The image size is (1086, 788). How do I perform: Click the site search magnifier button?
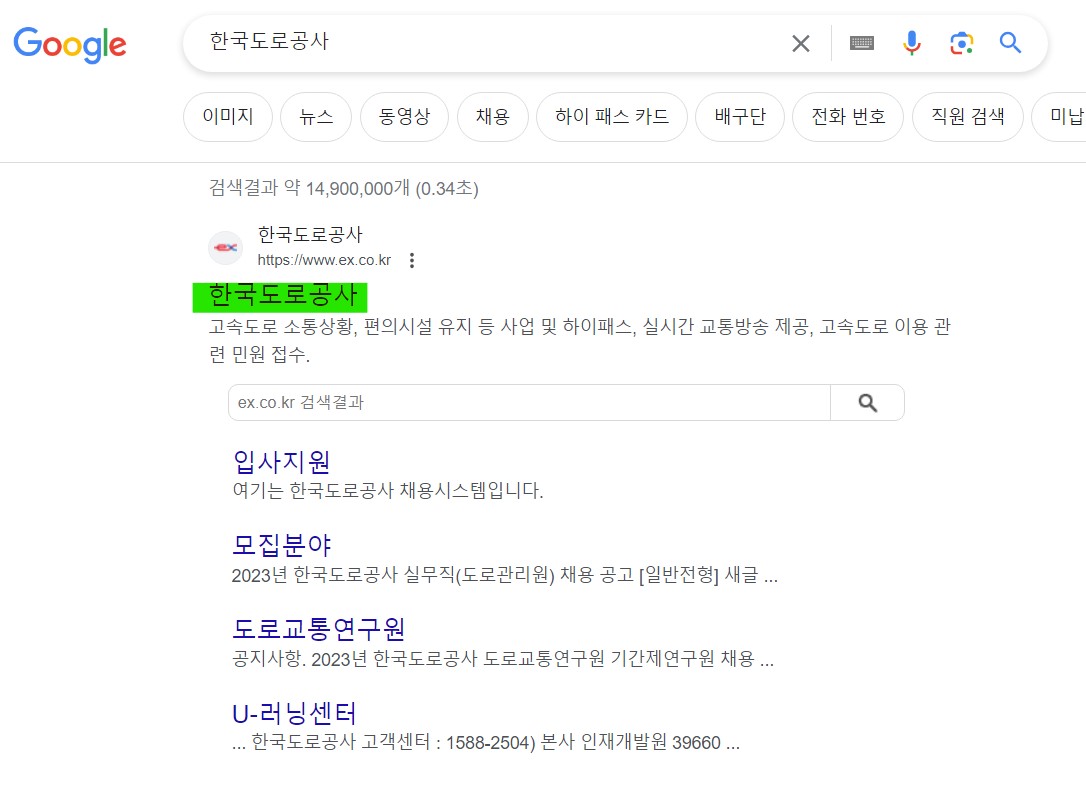pos(867,402)
